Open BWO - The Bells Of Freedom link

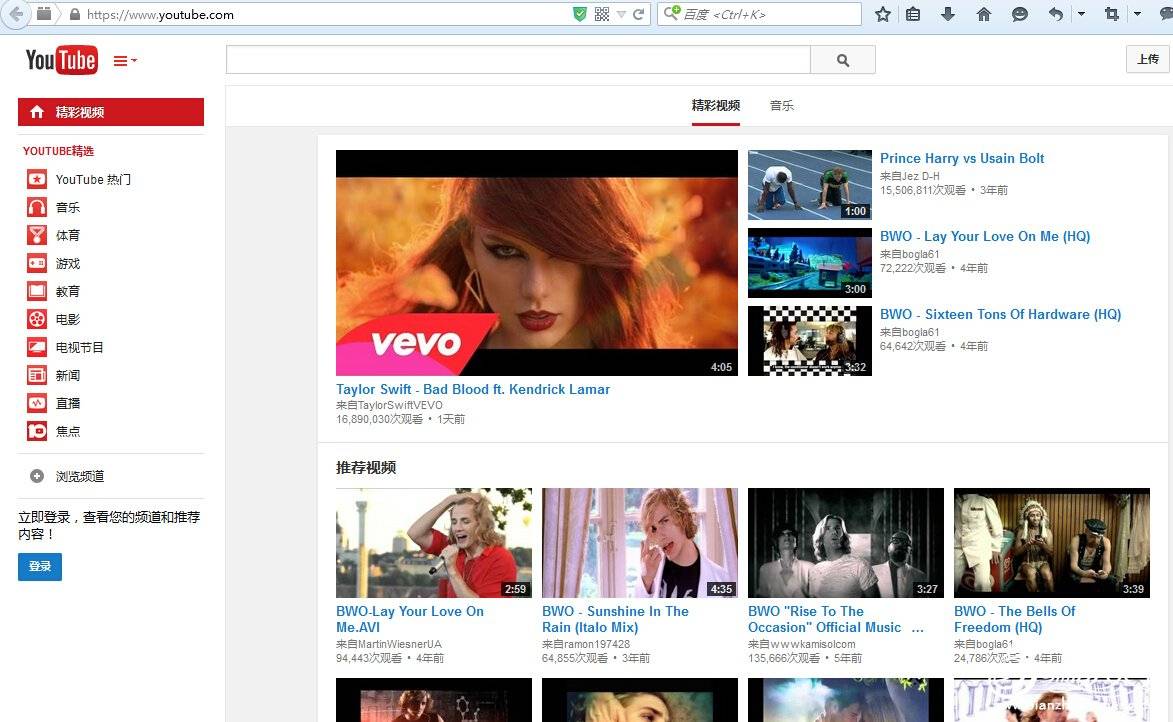click(1014, 619)
